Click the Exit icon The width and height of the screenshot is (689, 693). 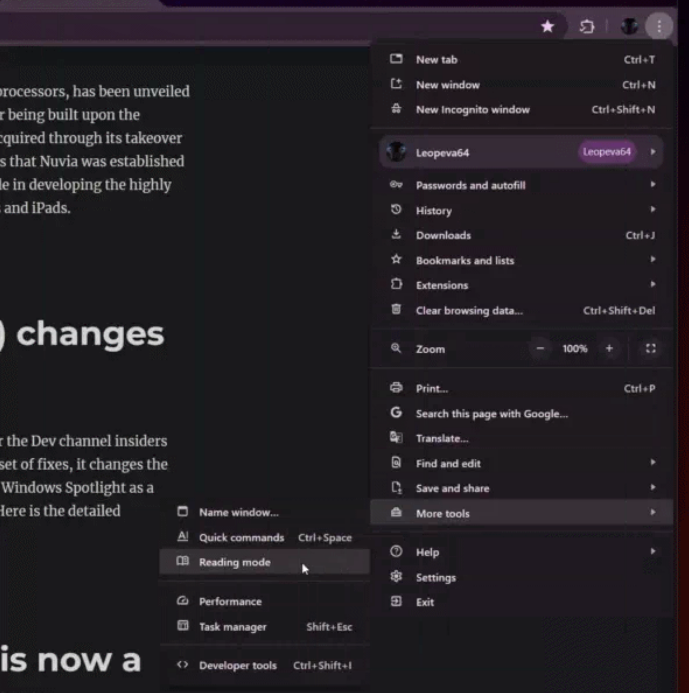click(396, 601)
